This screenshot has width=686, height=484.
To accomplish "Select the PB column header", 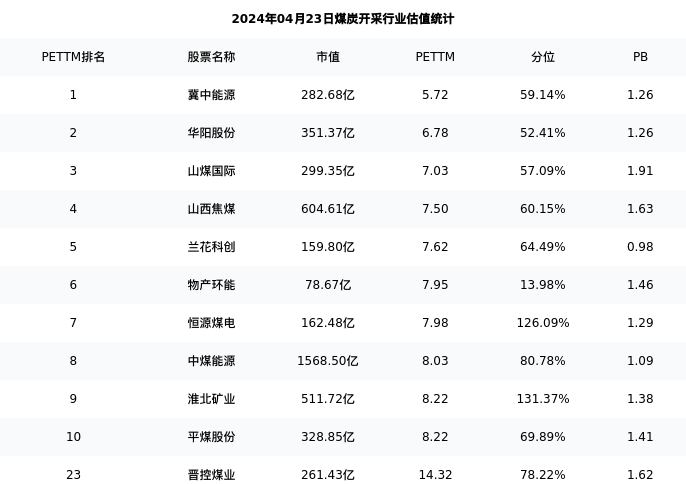I will coord(640,57).
